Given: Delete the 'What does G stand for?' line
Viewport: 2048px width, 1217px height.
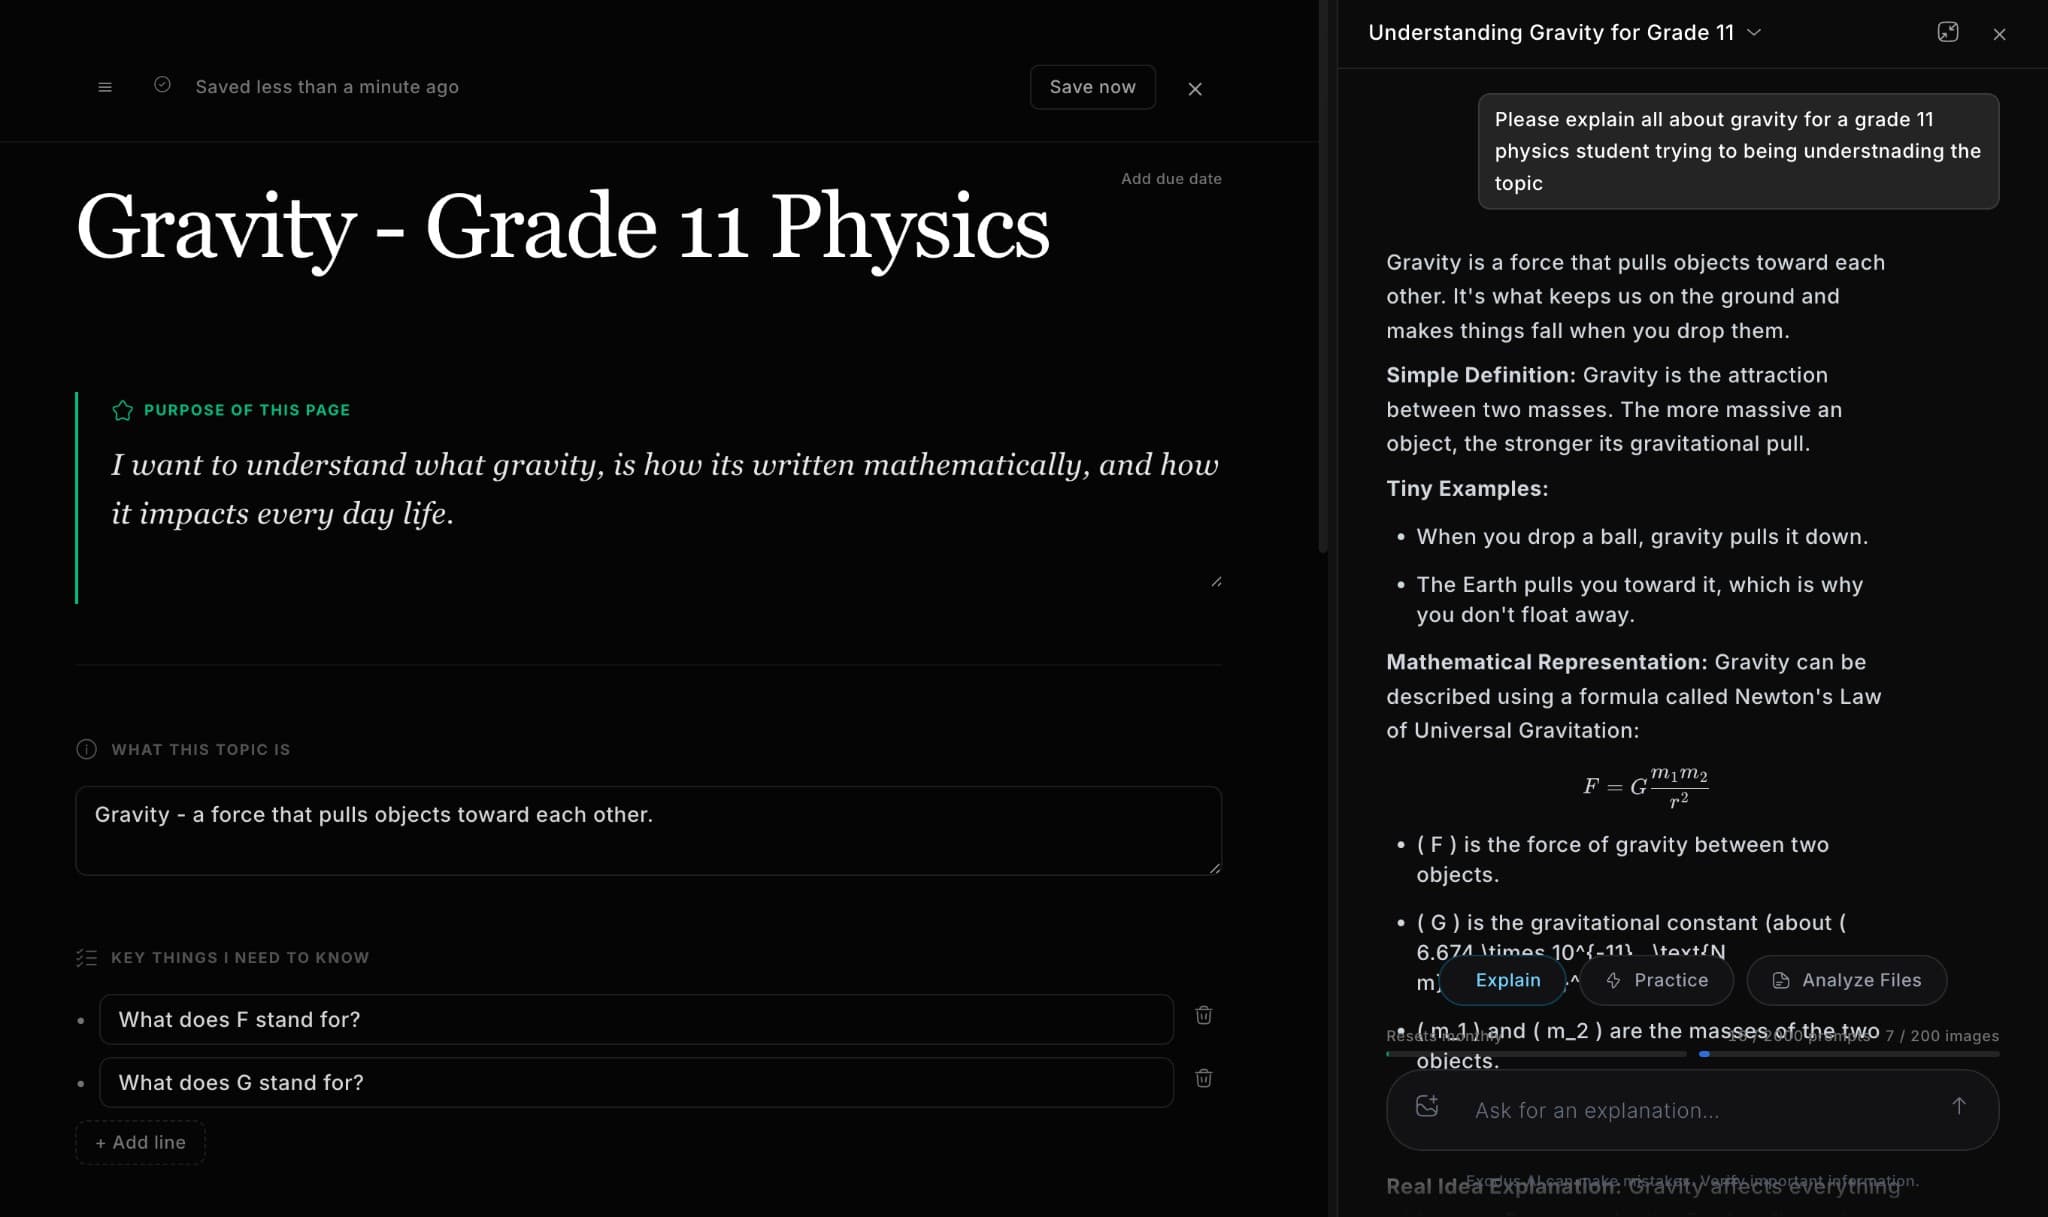Looking at the screenshot, I should point(1203,1078).
